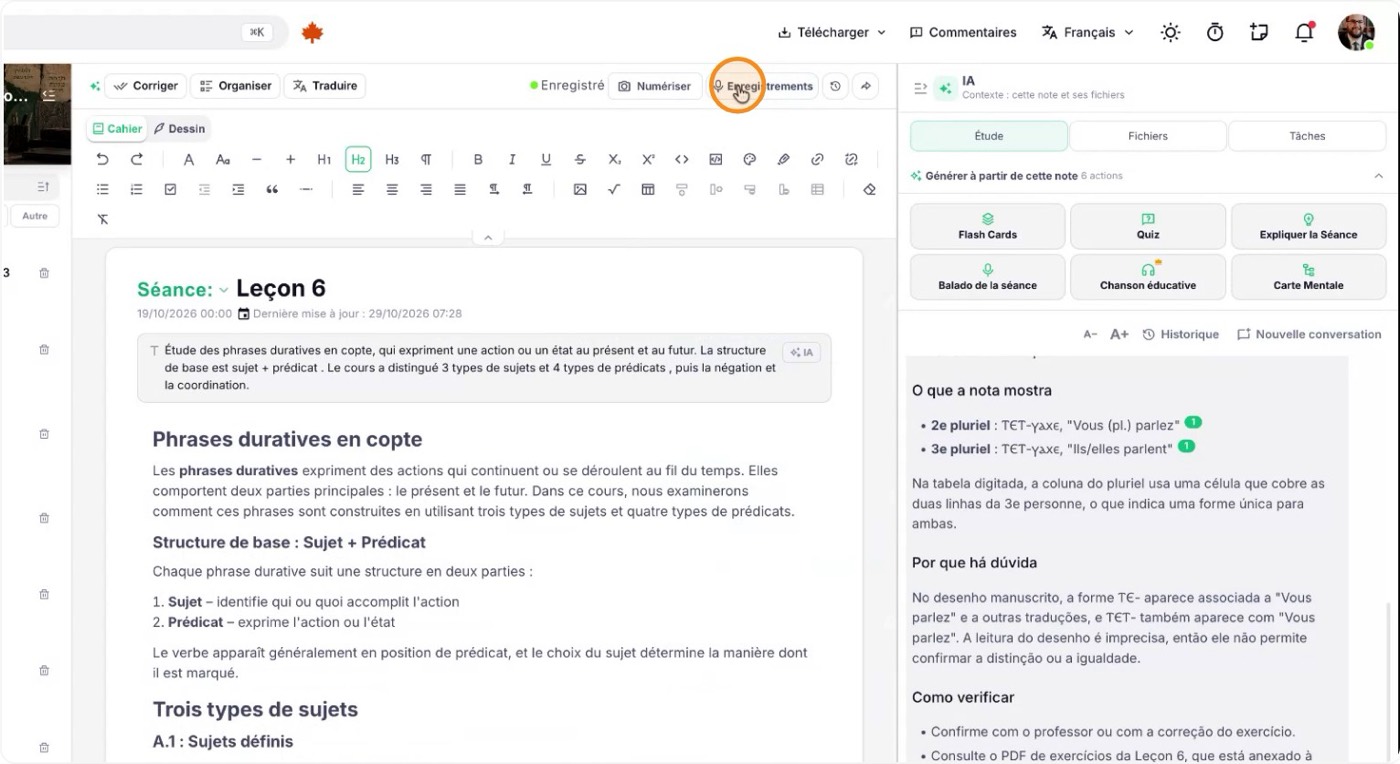Screen dimensions: 1400x764
Task: Insert a bulleted list
Action: click(103, 189)
